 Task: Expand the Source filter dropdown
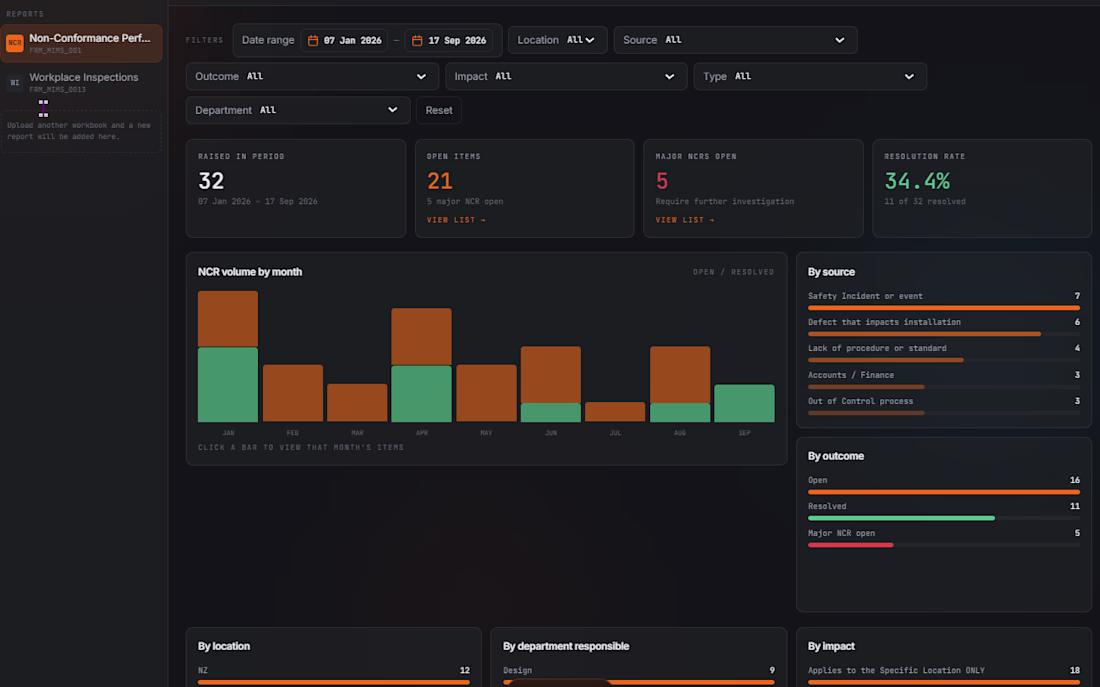(x=735, y=40)
